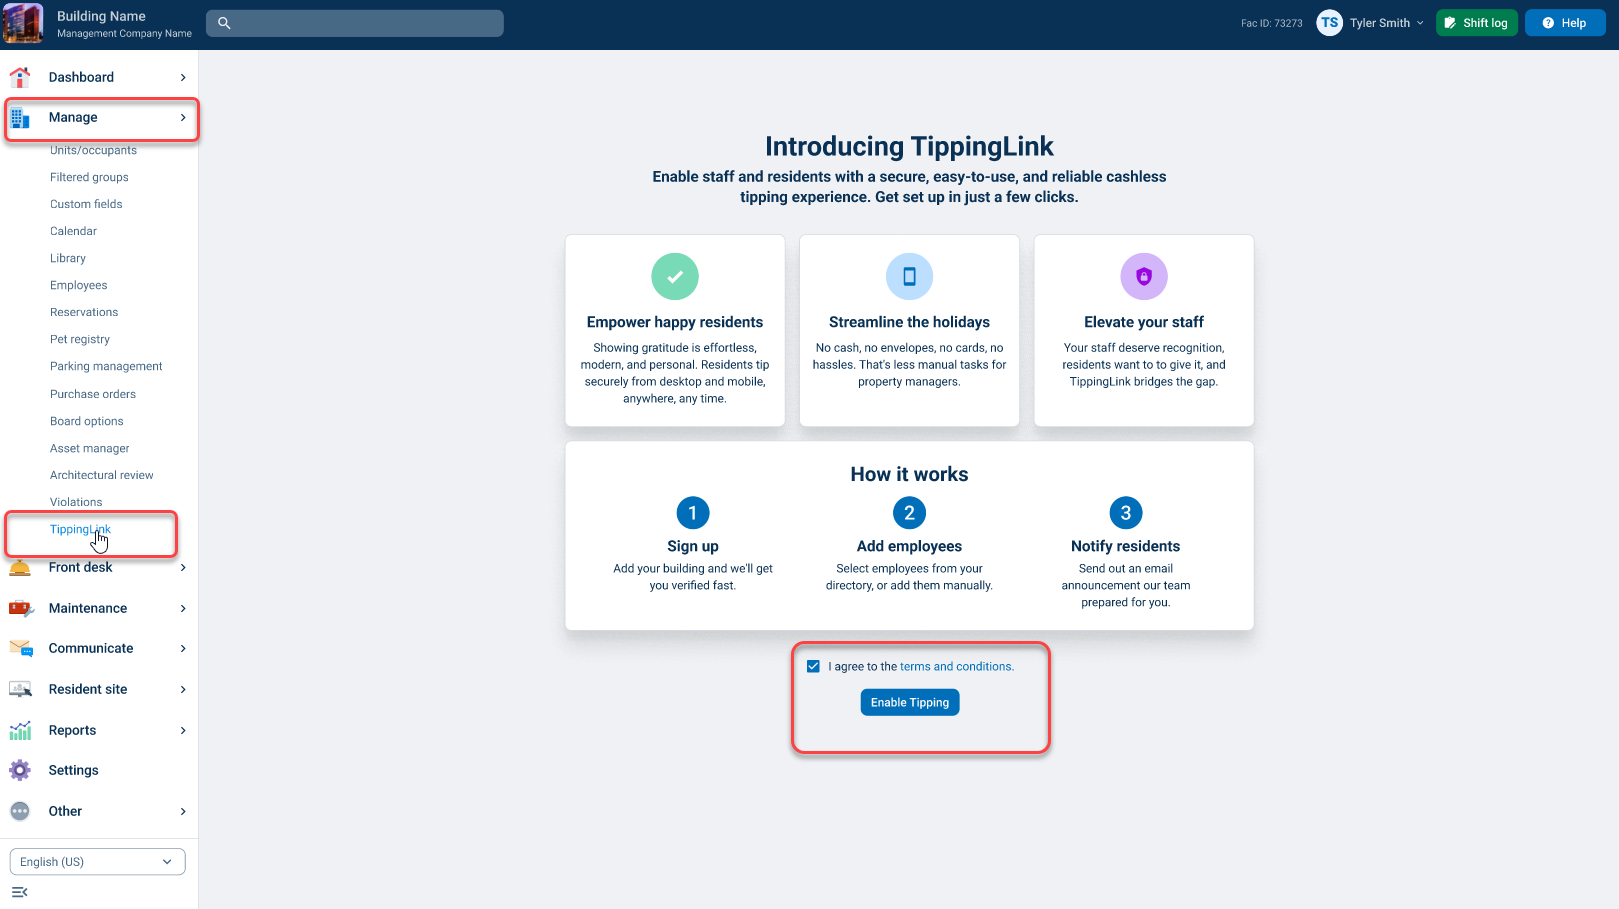The width and height of the screenshot is (1619, 909).
Task: Click the search magnifier icon
Action: coord(224,23)
